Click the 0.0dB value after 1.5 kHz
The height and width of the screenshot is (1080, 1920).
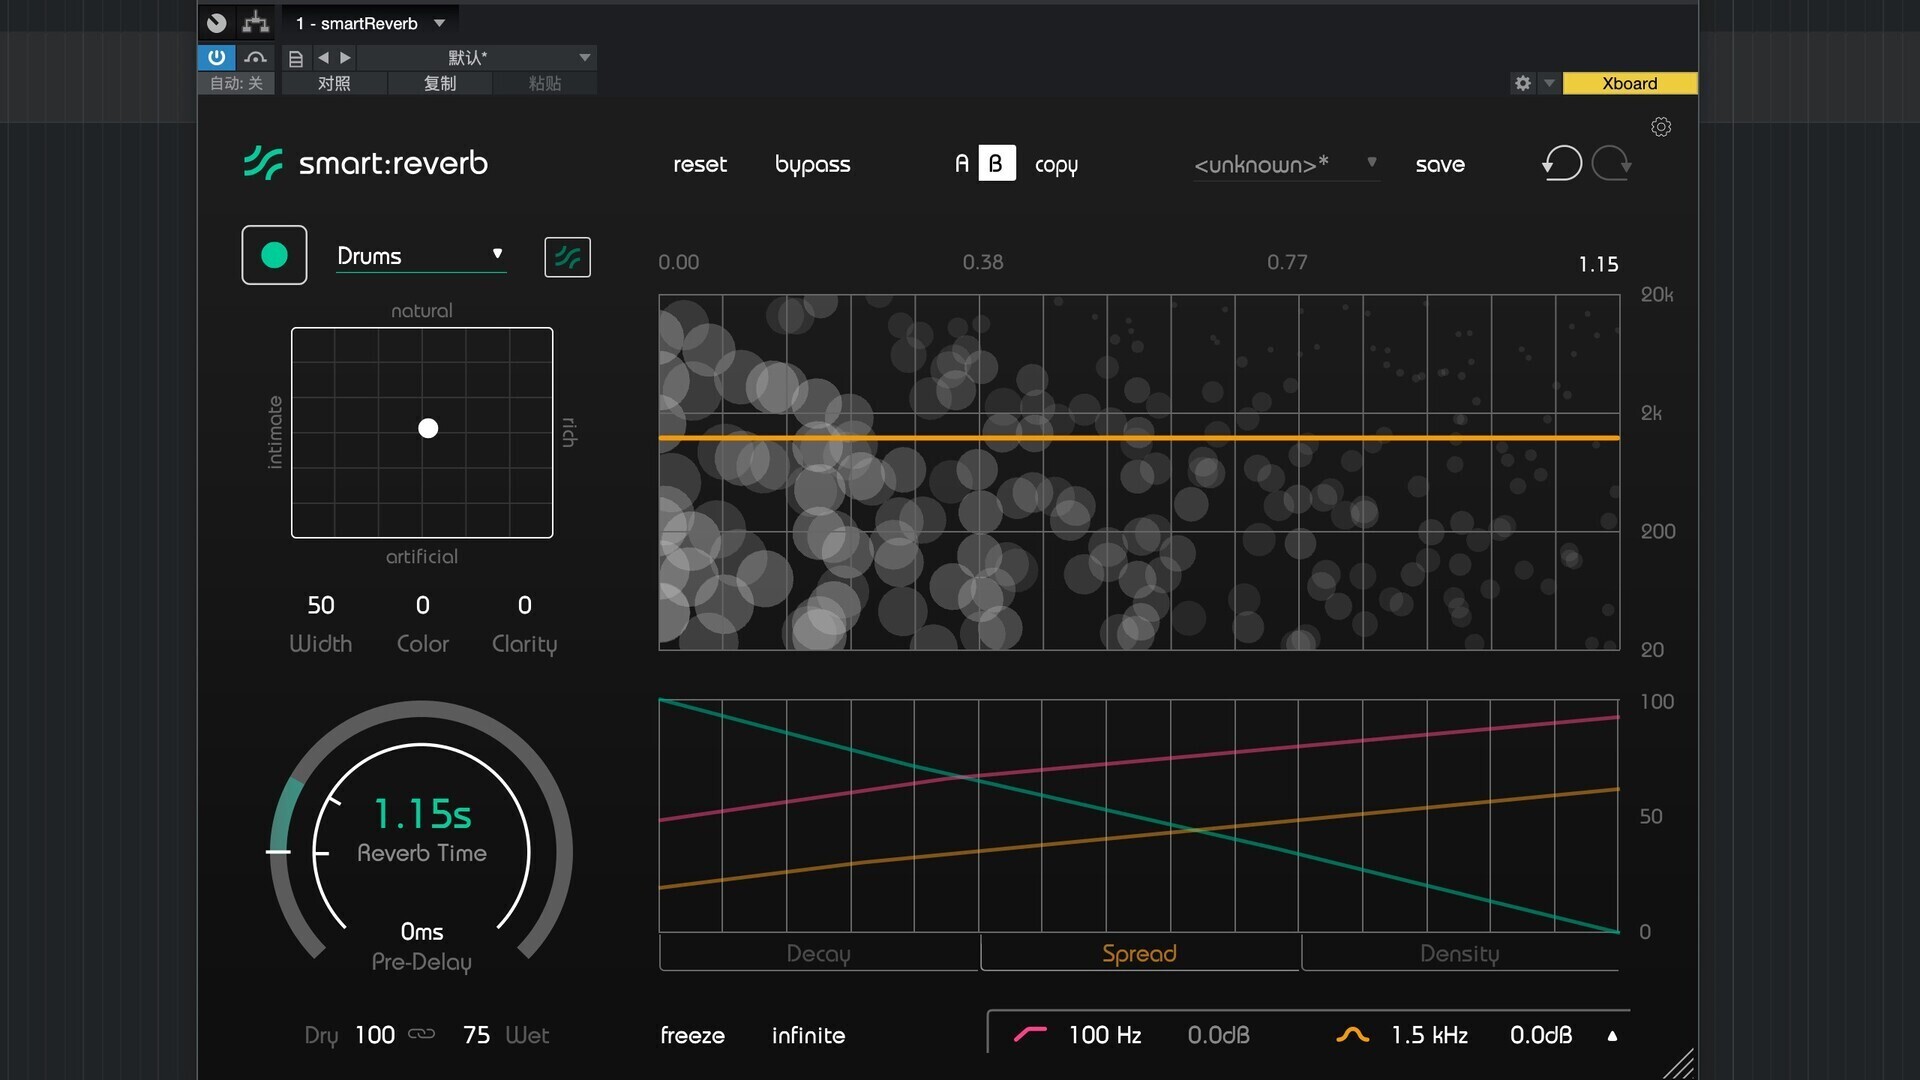point(1541,1035)
